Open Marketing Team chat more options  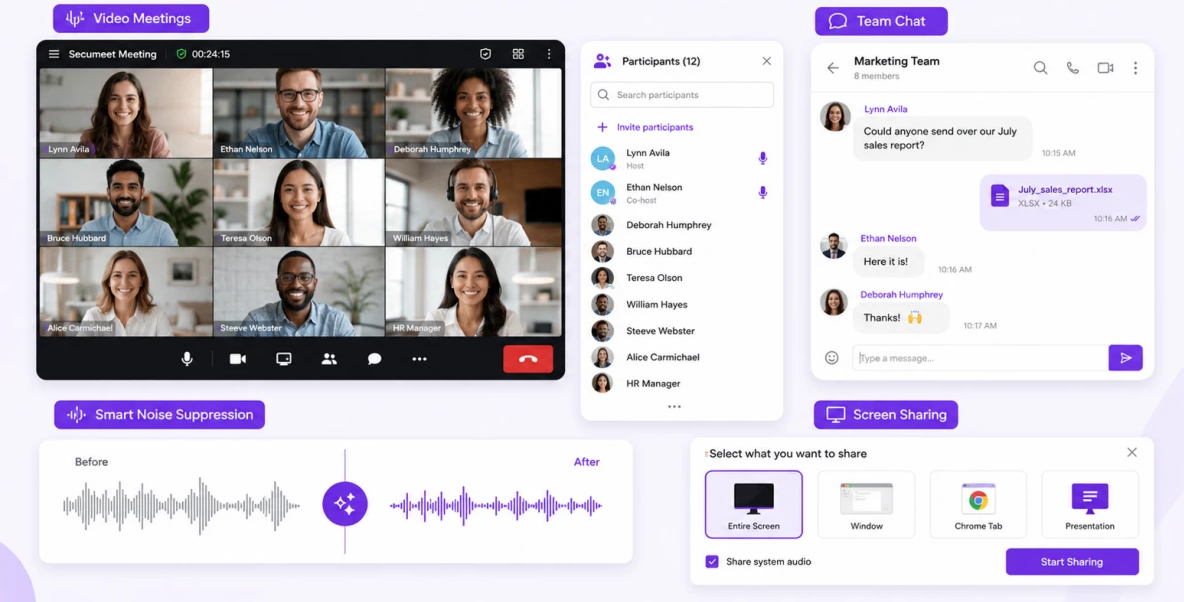pos(1135,68)
